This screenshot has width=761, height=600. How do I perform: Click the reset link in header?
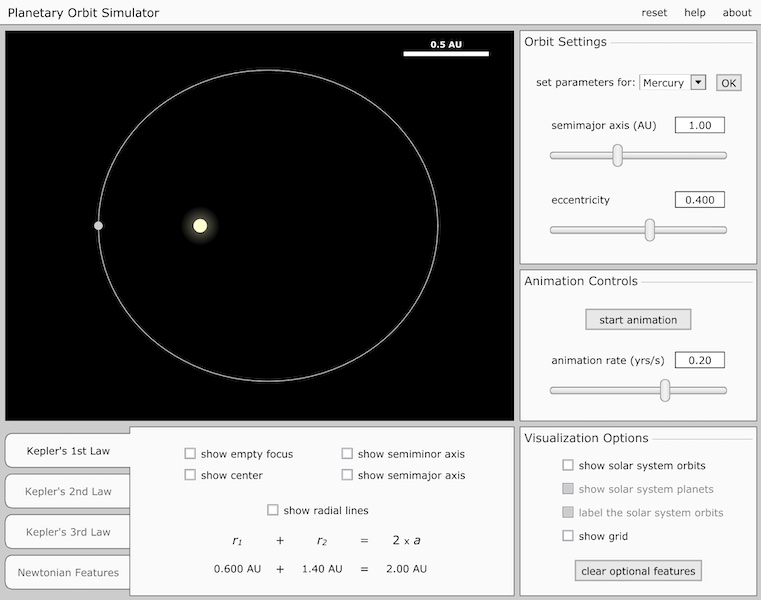pos(654,13)
